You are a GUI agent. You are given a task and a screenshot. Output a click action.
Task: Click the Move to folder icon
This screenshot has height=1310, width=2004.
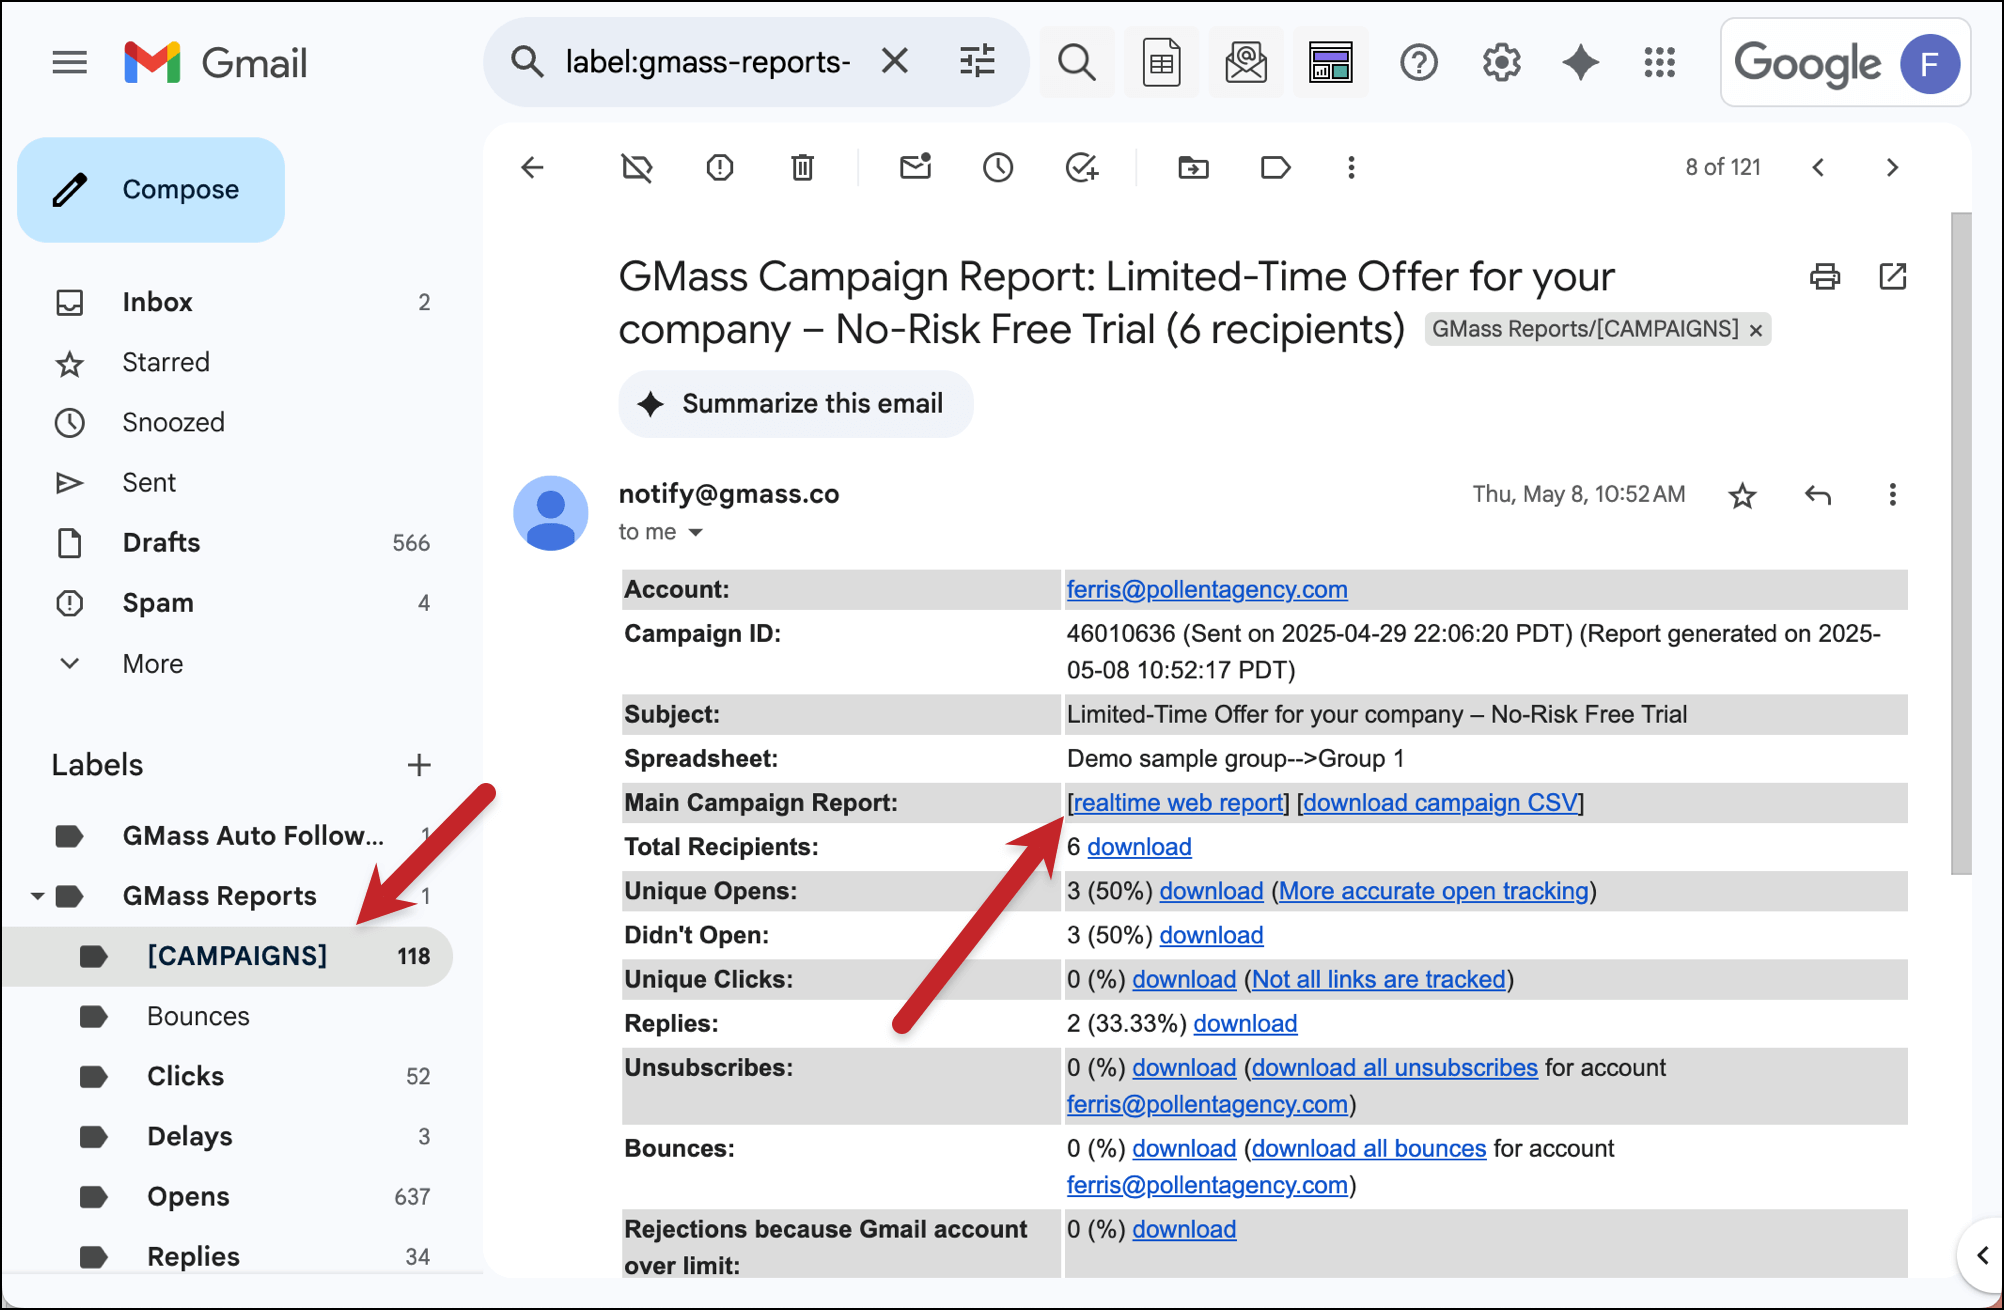[1192, 167]
